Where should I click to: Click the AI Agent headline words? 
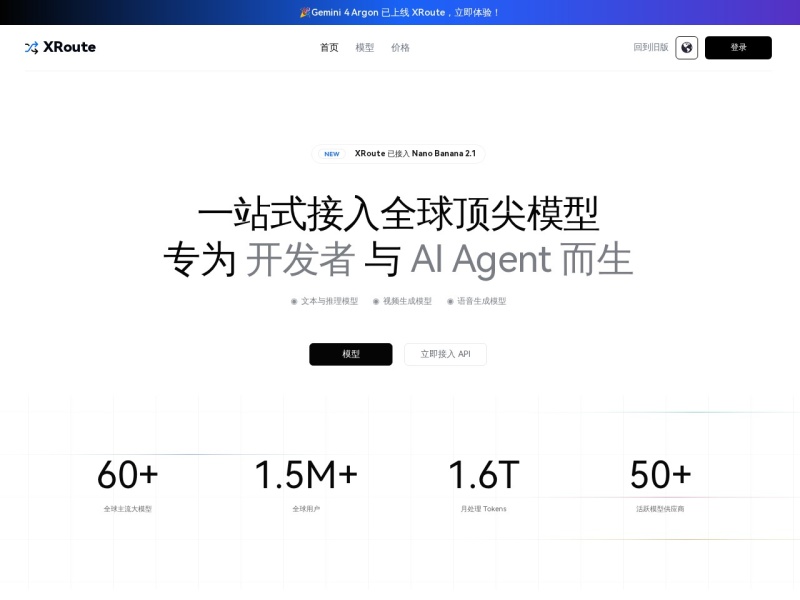pyautogui.click(x=481, y=259)
